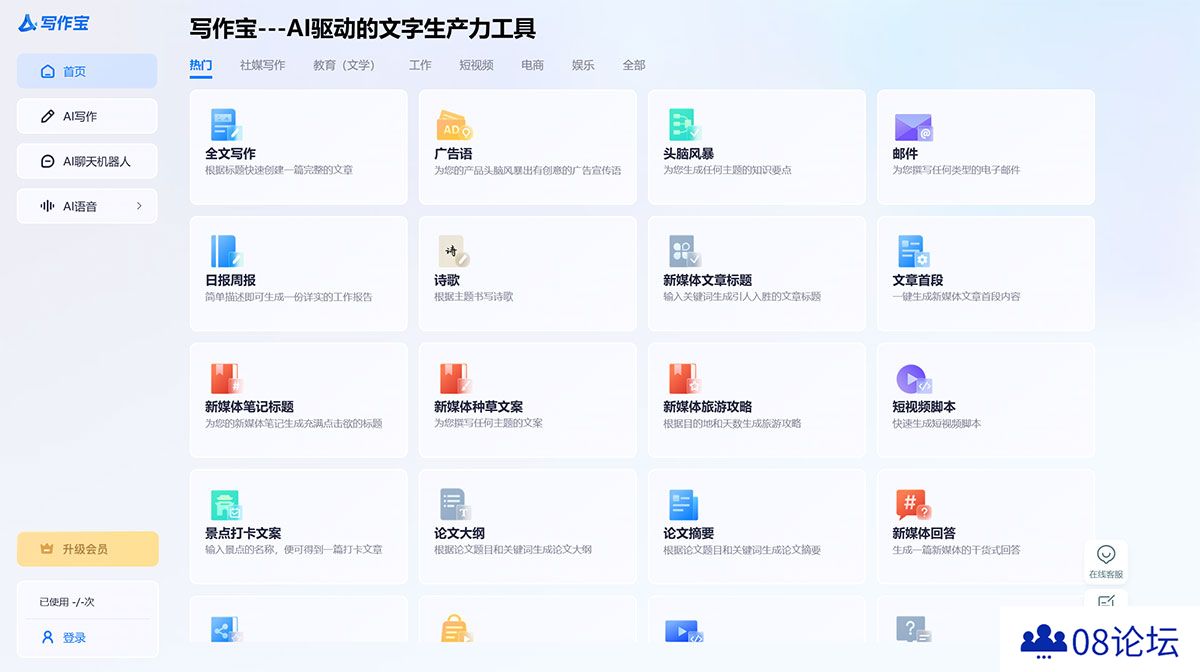
Task: Select the 新媒体旅游攻略 icon
Action: coord(684,378)
